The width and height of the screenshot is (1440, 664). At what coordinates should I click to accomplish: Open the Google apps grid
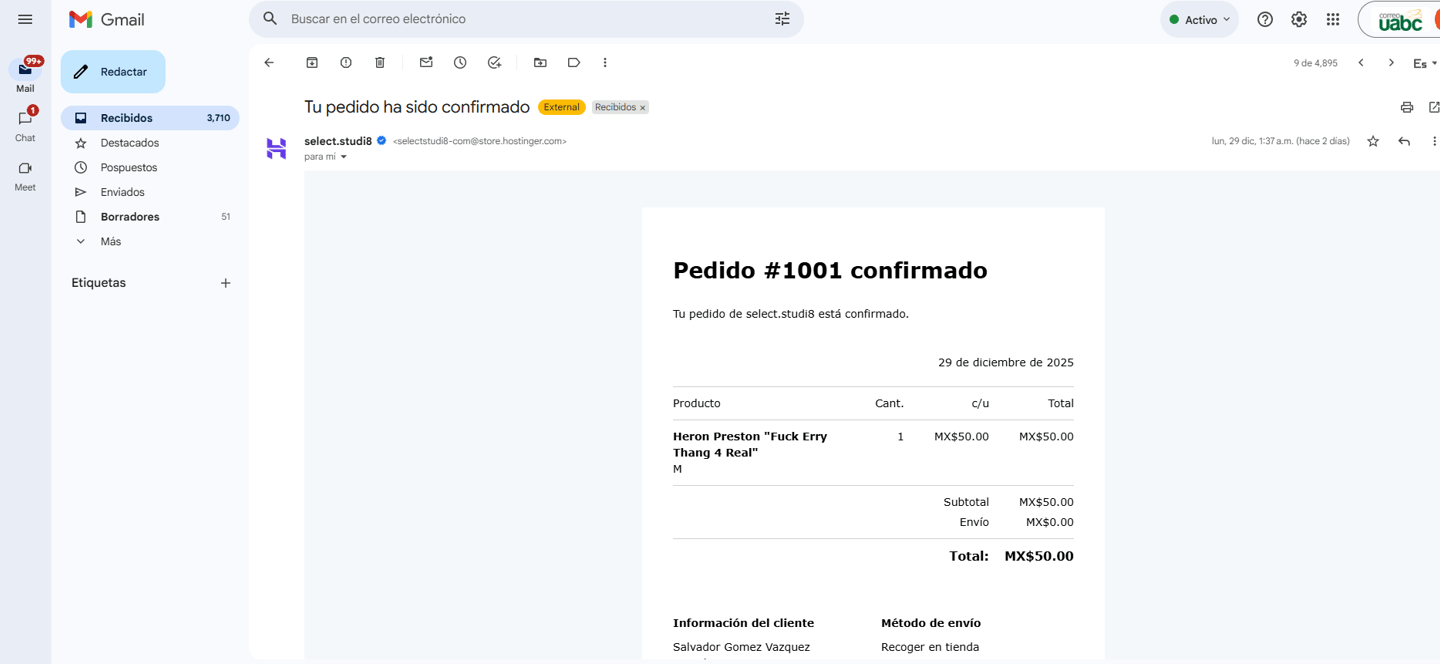[1333, 19]
